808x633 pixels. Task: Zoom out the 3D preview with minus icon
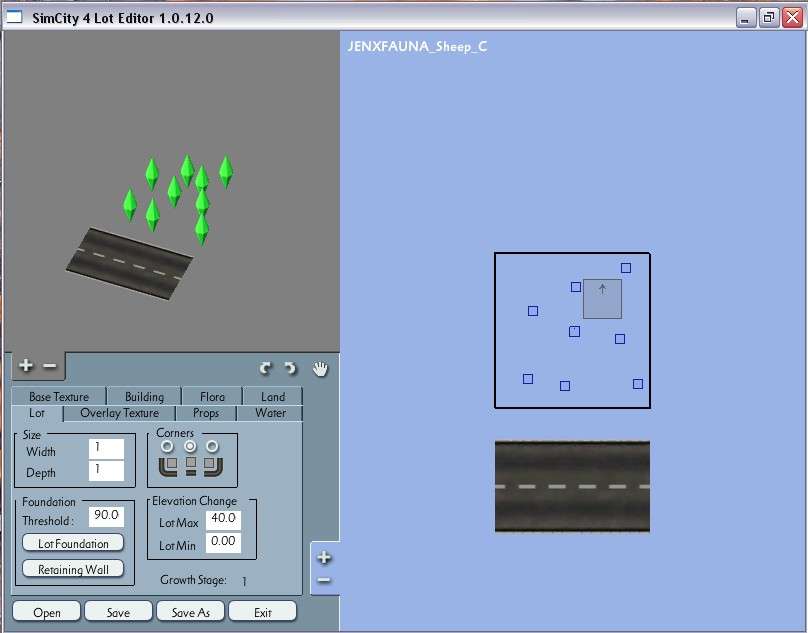tap(49, 365)
